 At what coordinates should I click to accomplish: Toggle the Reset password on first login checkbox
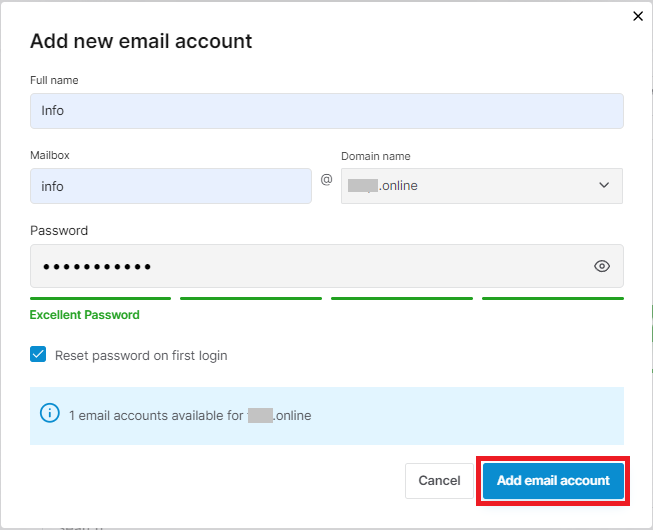(x=38, y=354)
